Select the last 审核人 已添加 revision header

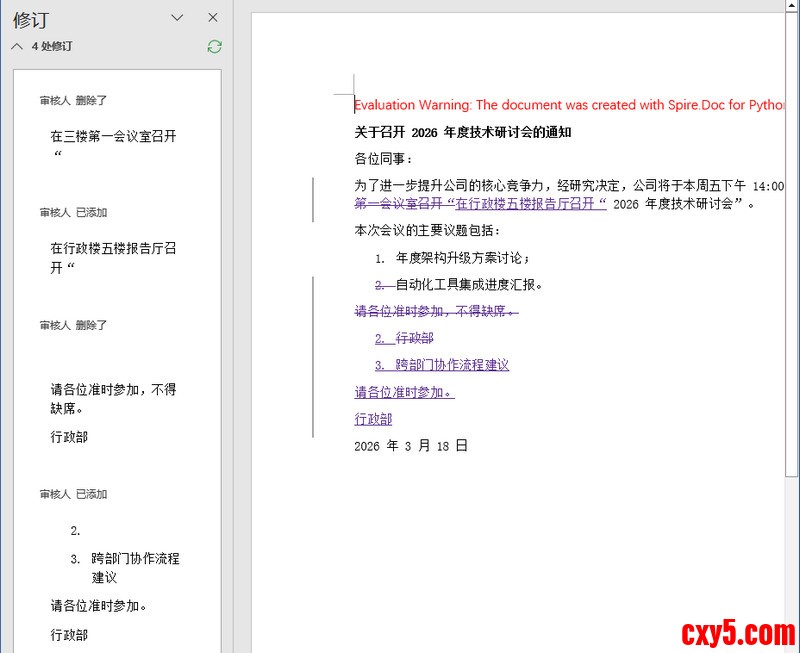click(73, 494)
